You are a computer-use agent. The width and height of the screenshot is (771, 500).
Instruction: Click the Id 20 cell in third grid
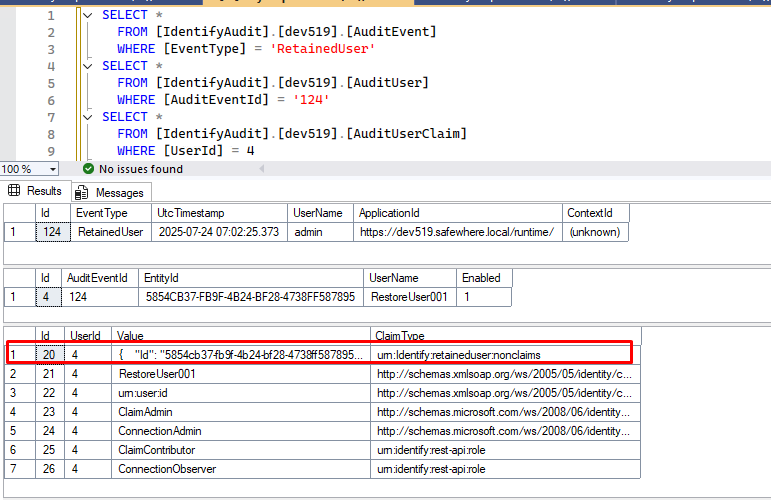pyautogui.click(x=50, y=355)
